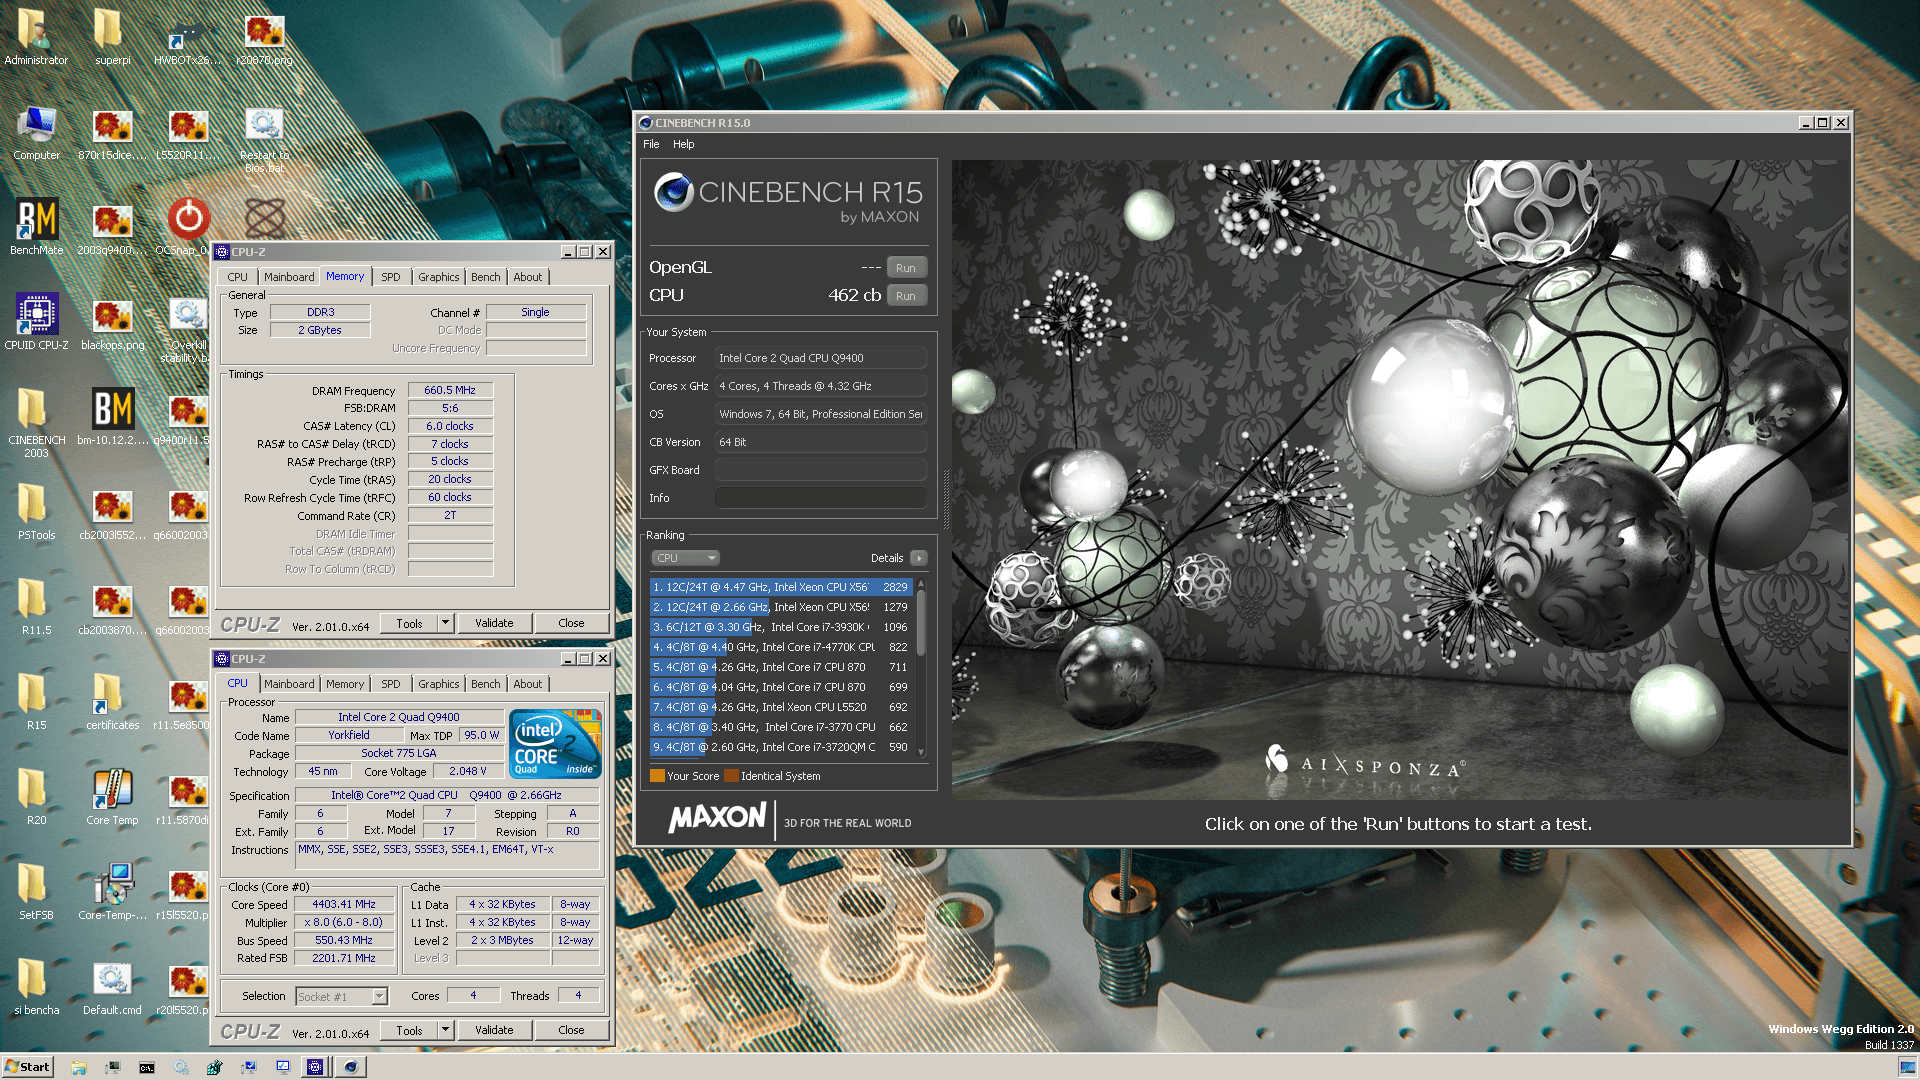The image size is (1920, 1080).
Task: Click the Windows Explorer taskbar icon
Action: point(78,1067)
